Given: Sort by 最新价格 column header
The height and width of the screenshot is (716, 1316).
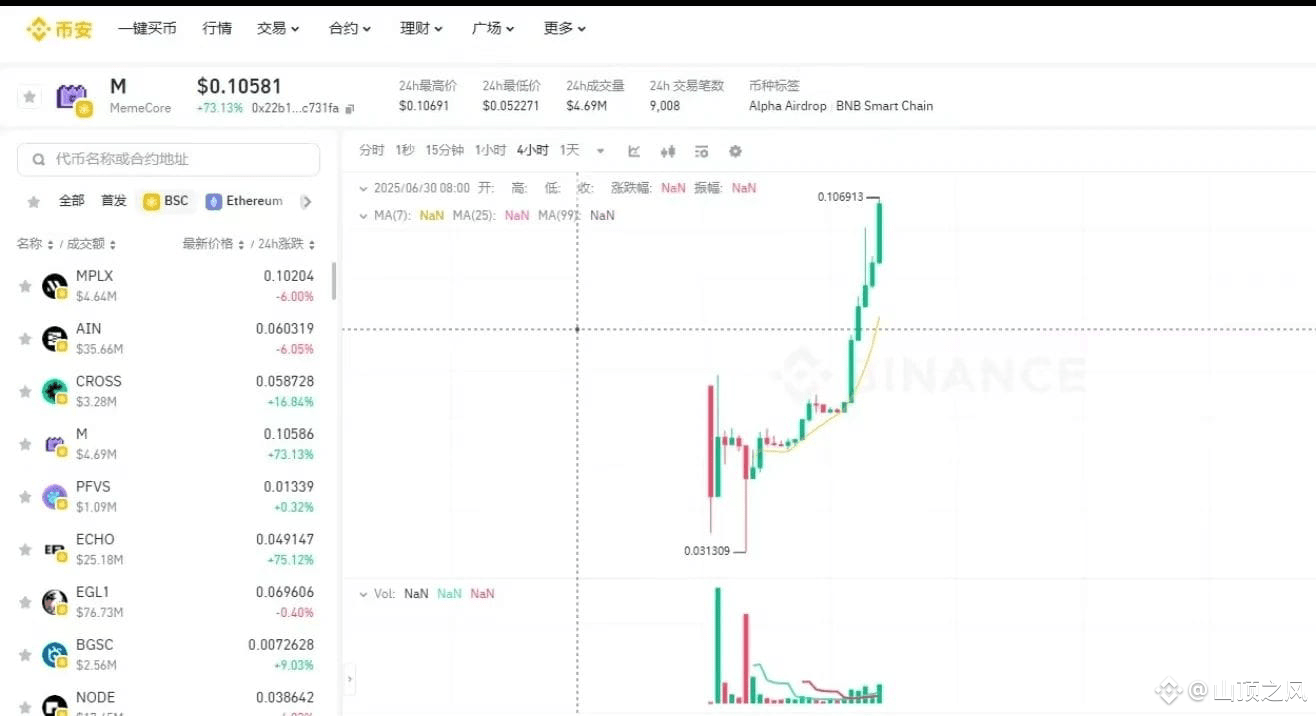Looking at the screenshot, I should click(x=213, y=244).
